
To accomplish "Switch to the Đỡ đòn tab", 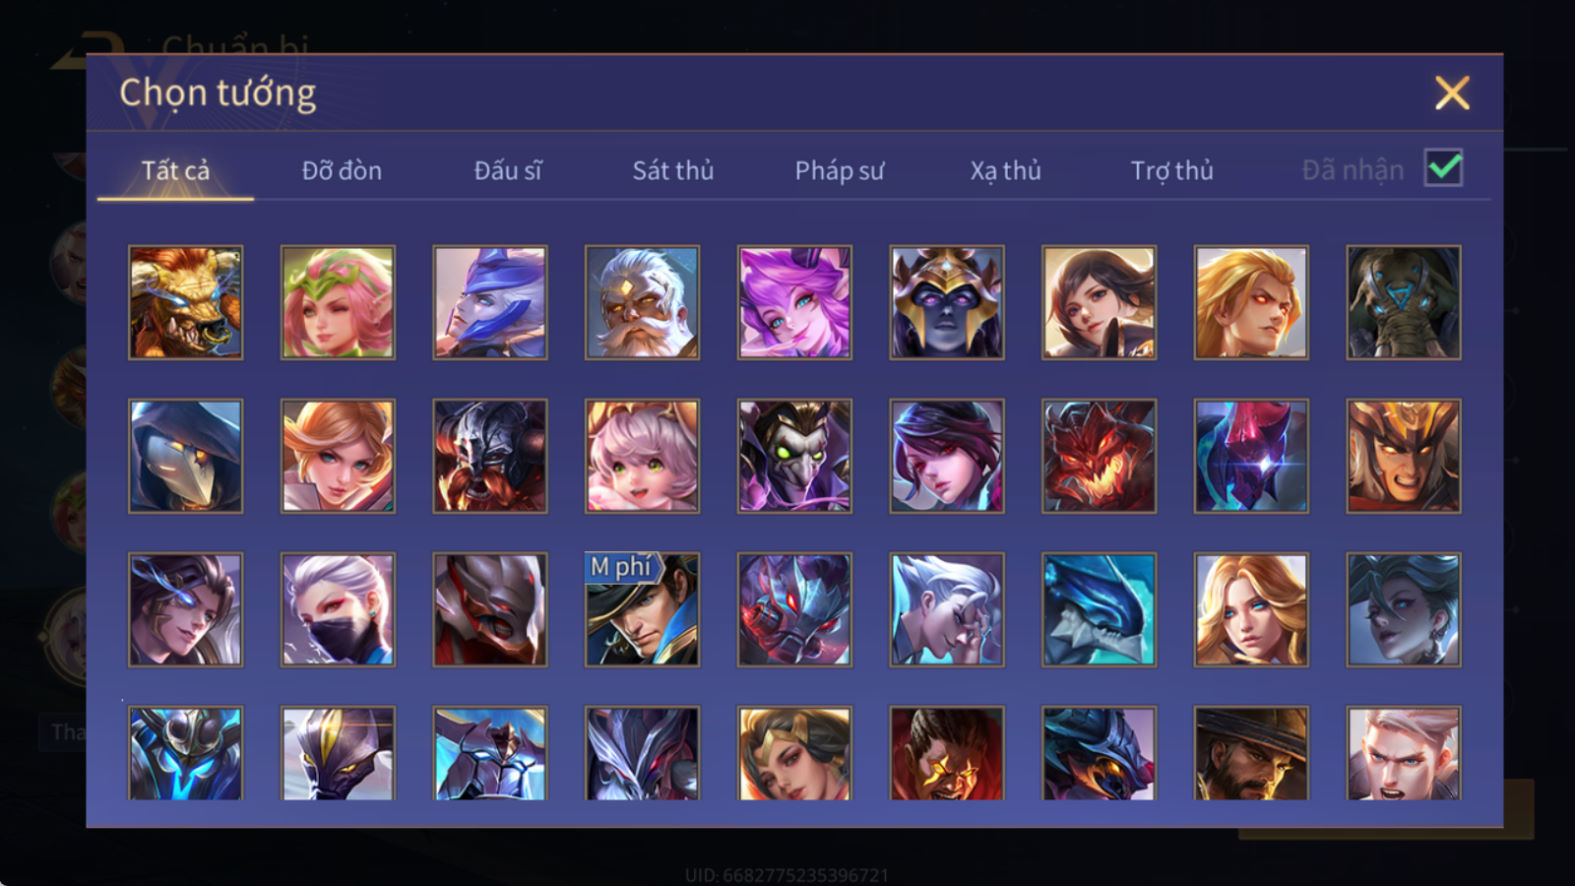I will (342, 171).
